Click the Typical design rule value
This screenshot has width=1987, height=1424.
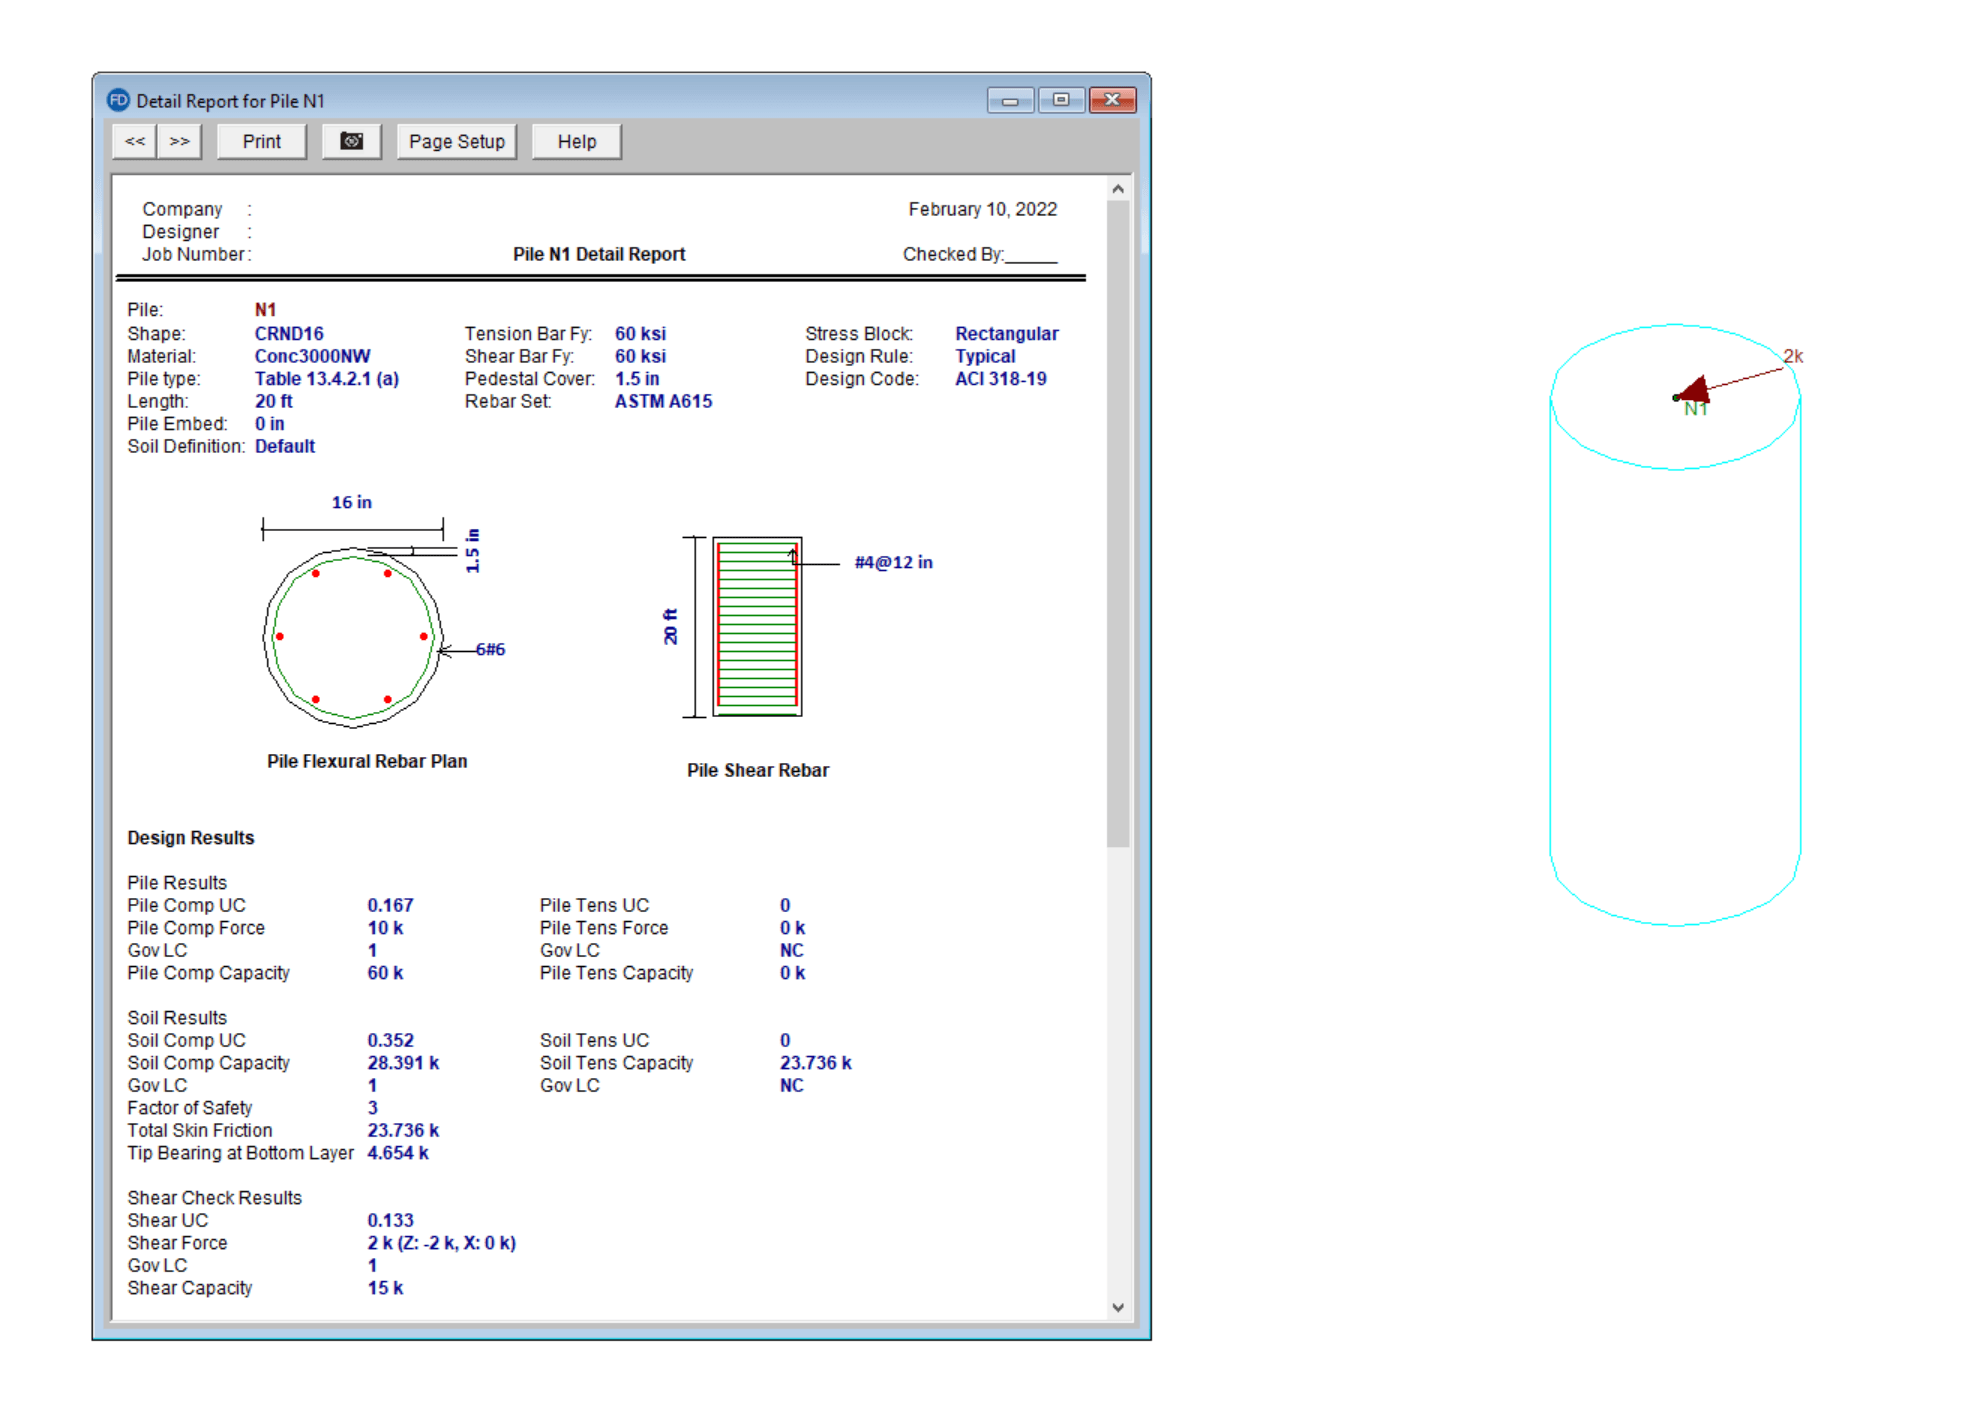985,356
